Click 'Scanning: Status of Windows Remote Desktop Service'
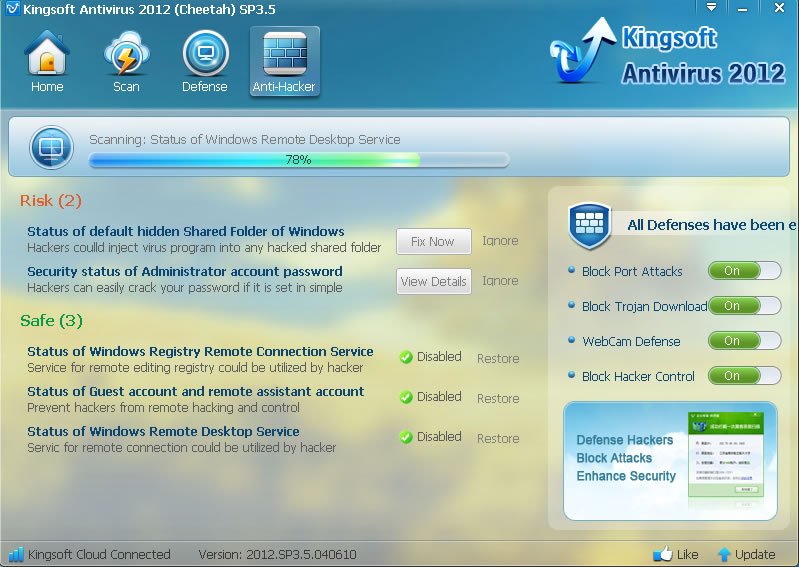 (245, 140)
